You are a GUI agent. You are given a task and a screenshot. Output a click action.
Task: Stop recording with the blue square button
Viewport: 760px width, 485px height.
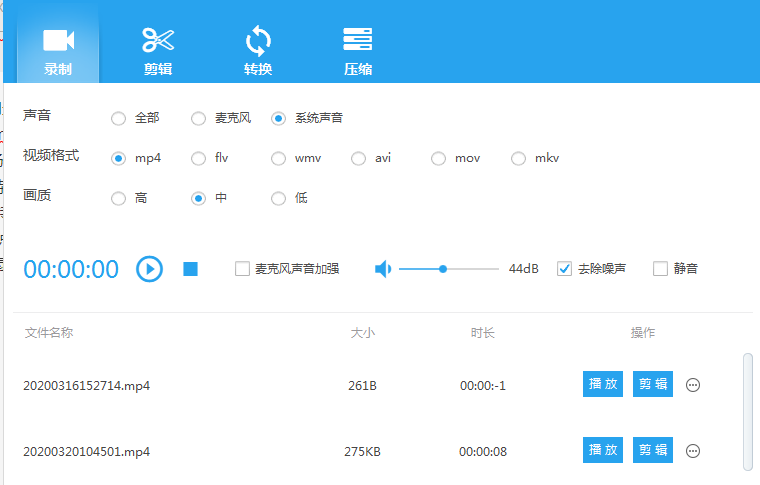point(190,269)
